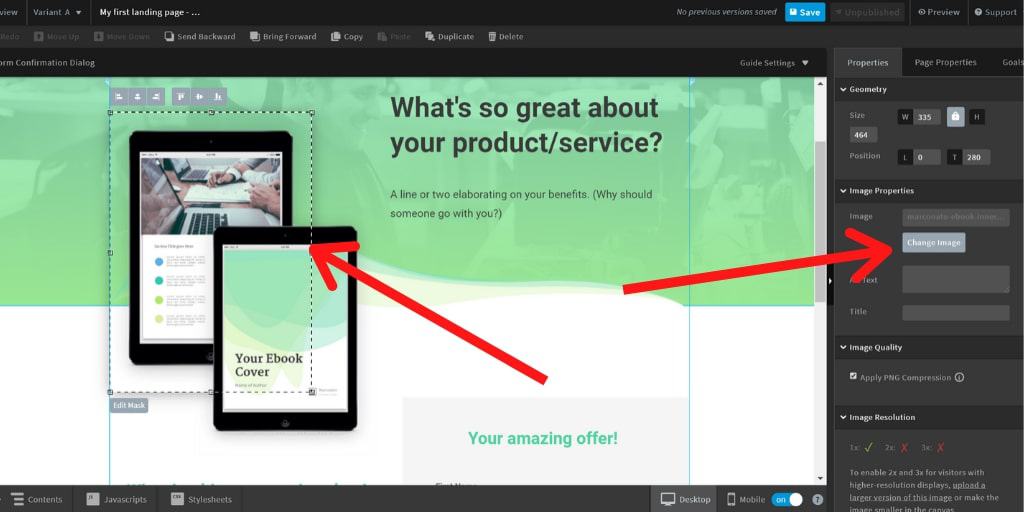Click the top position field showing 280
The height and width of the screenshot is (512, 1024).
(976, 157)
